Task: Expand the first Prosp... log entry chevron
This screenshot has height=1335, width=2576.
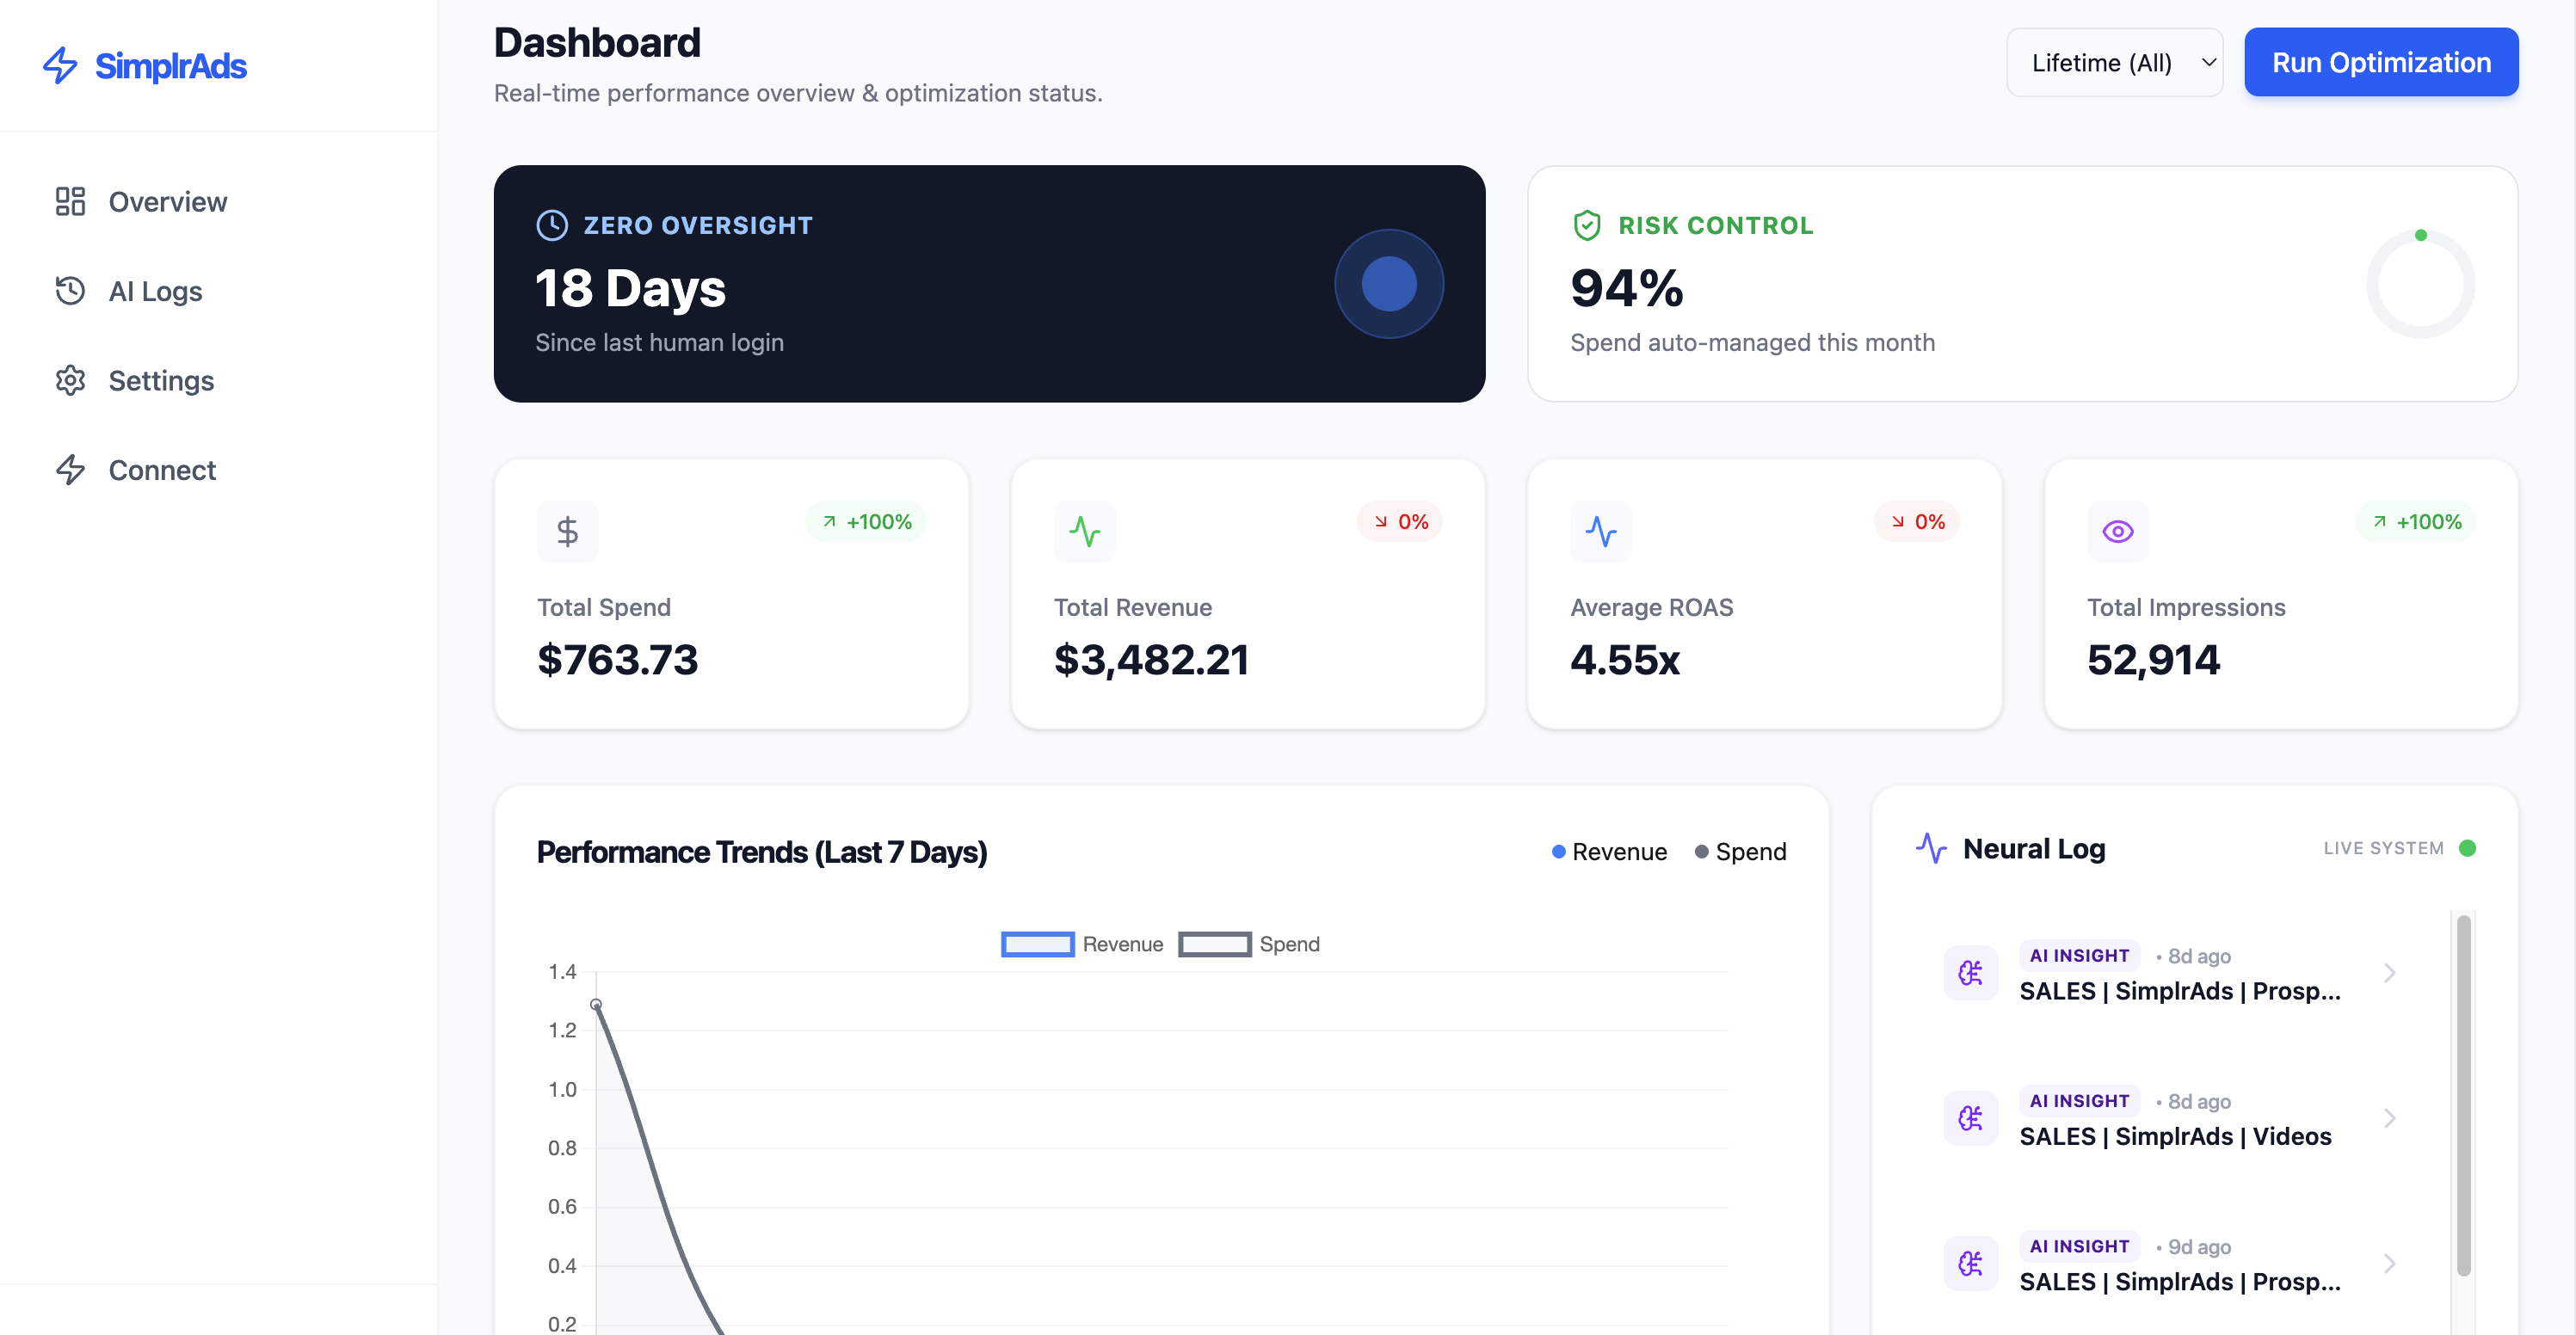Action: point(2389,973)
